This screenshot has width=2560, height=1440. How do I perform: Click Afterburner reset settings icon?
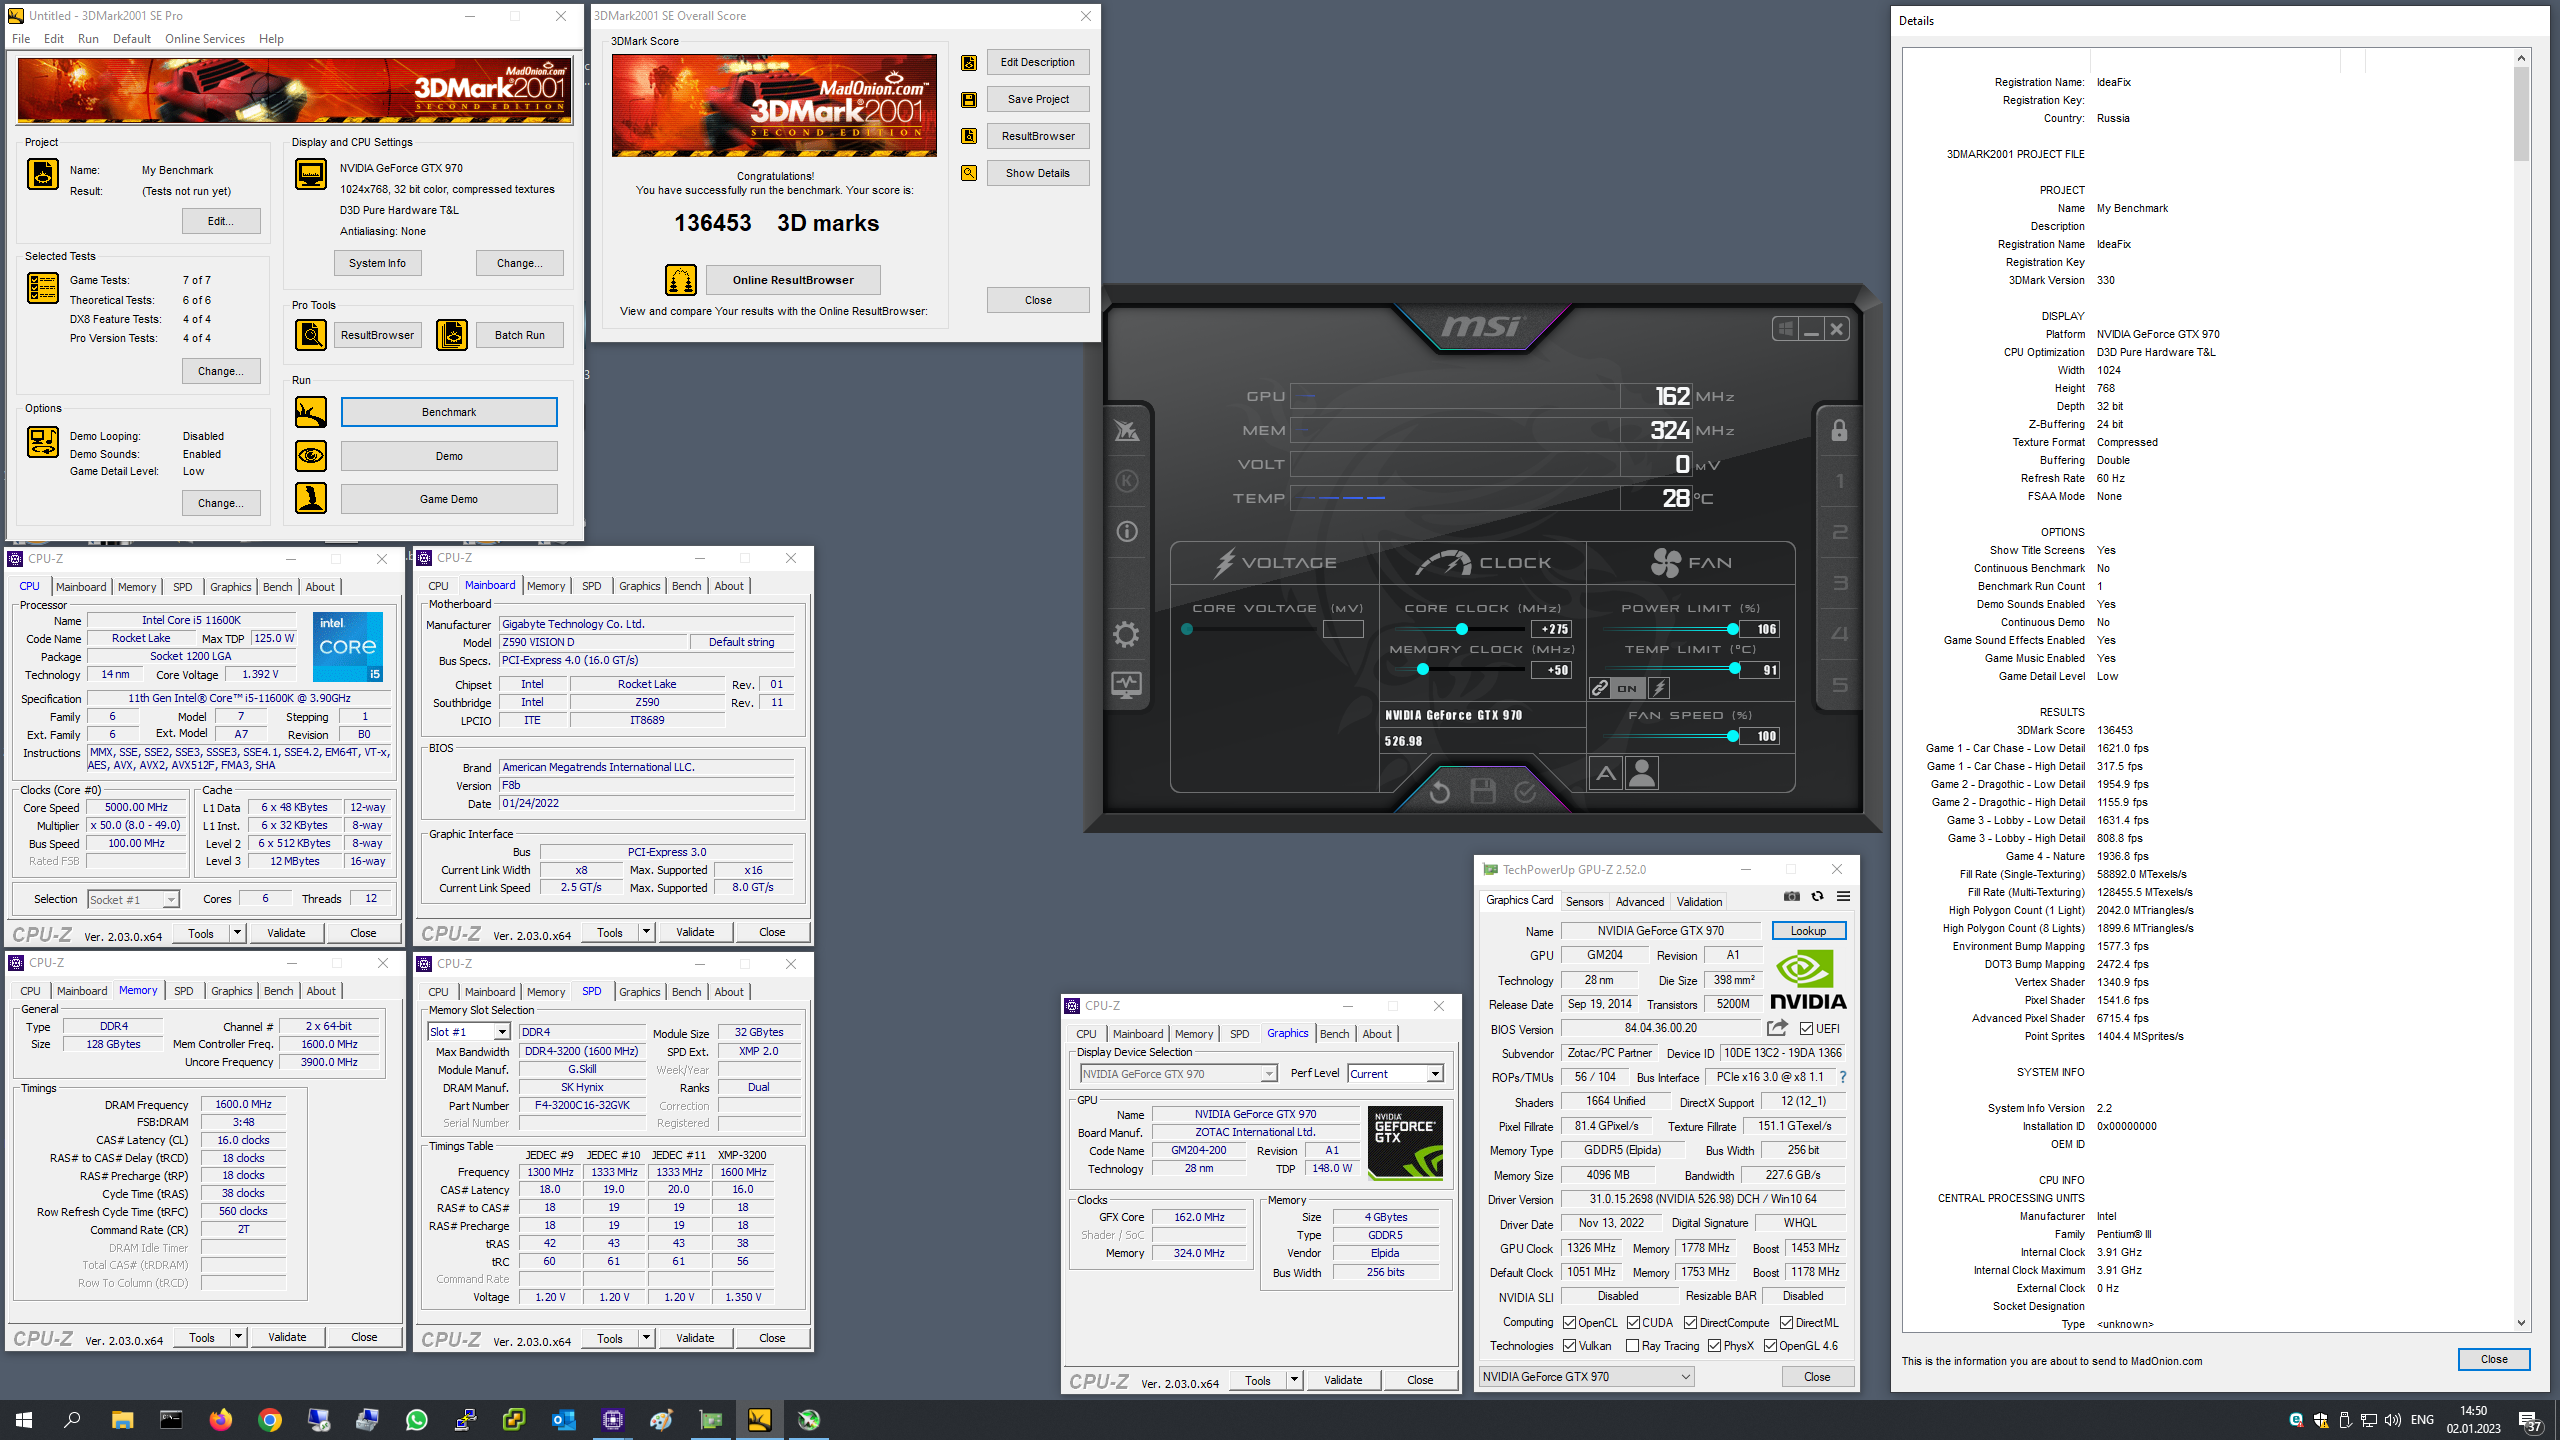coord(1439,792)
